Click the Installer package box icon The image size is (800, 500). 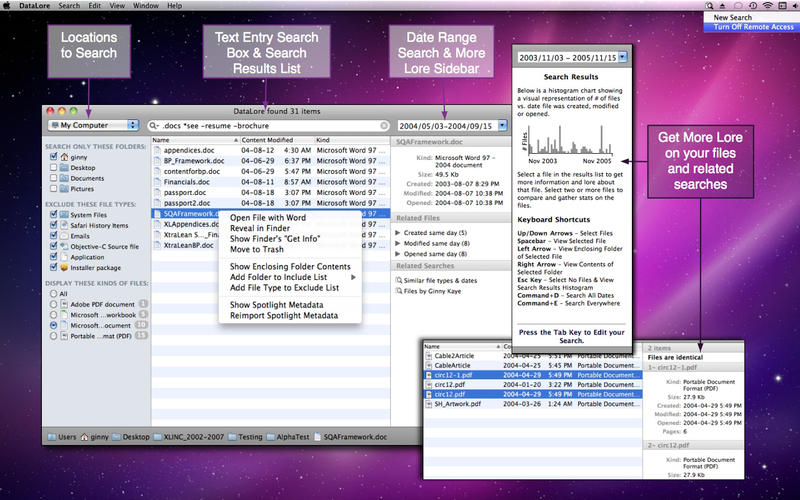pyautogui.click(x=64, y=267)
